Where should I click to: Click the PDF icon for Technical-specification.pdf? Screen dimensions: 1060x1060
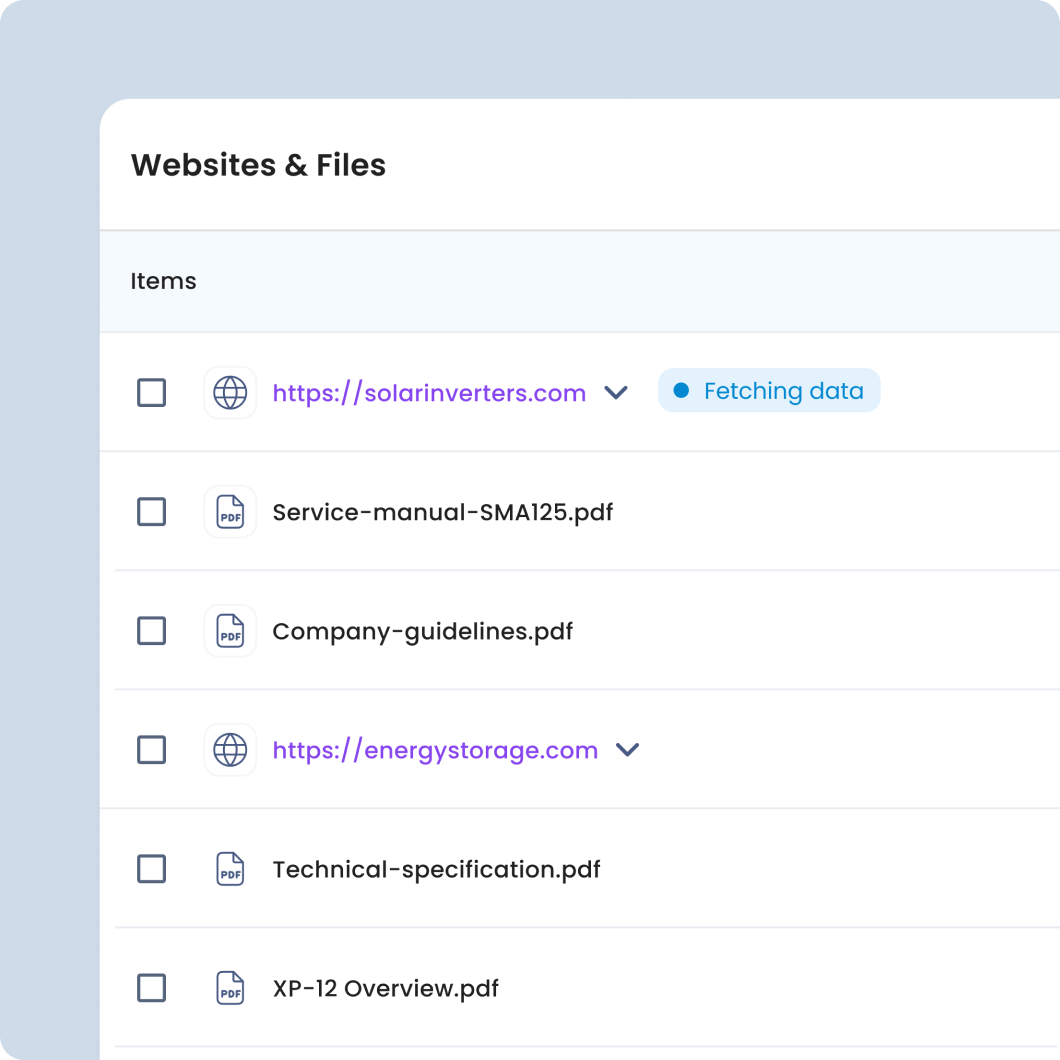230,869
